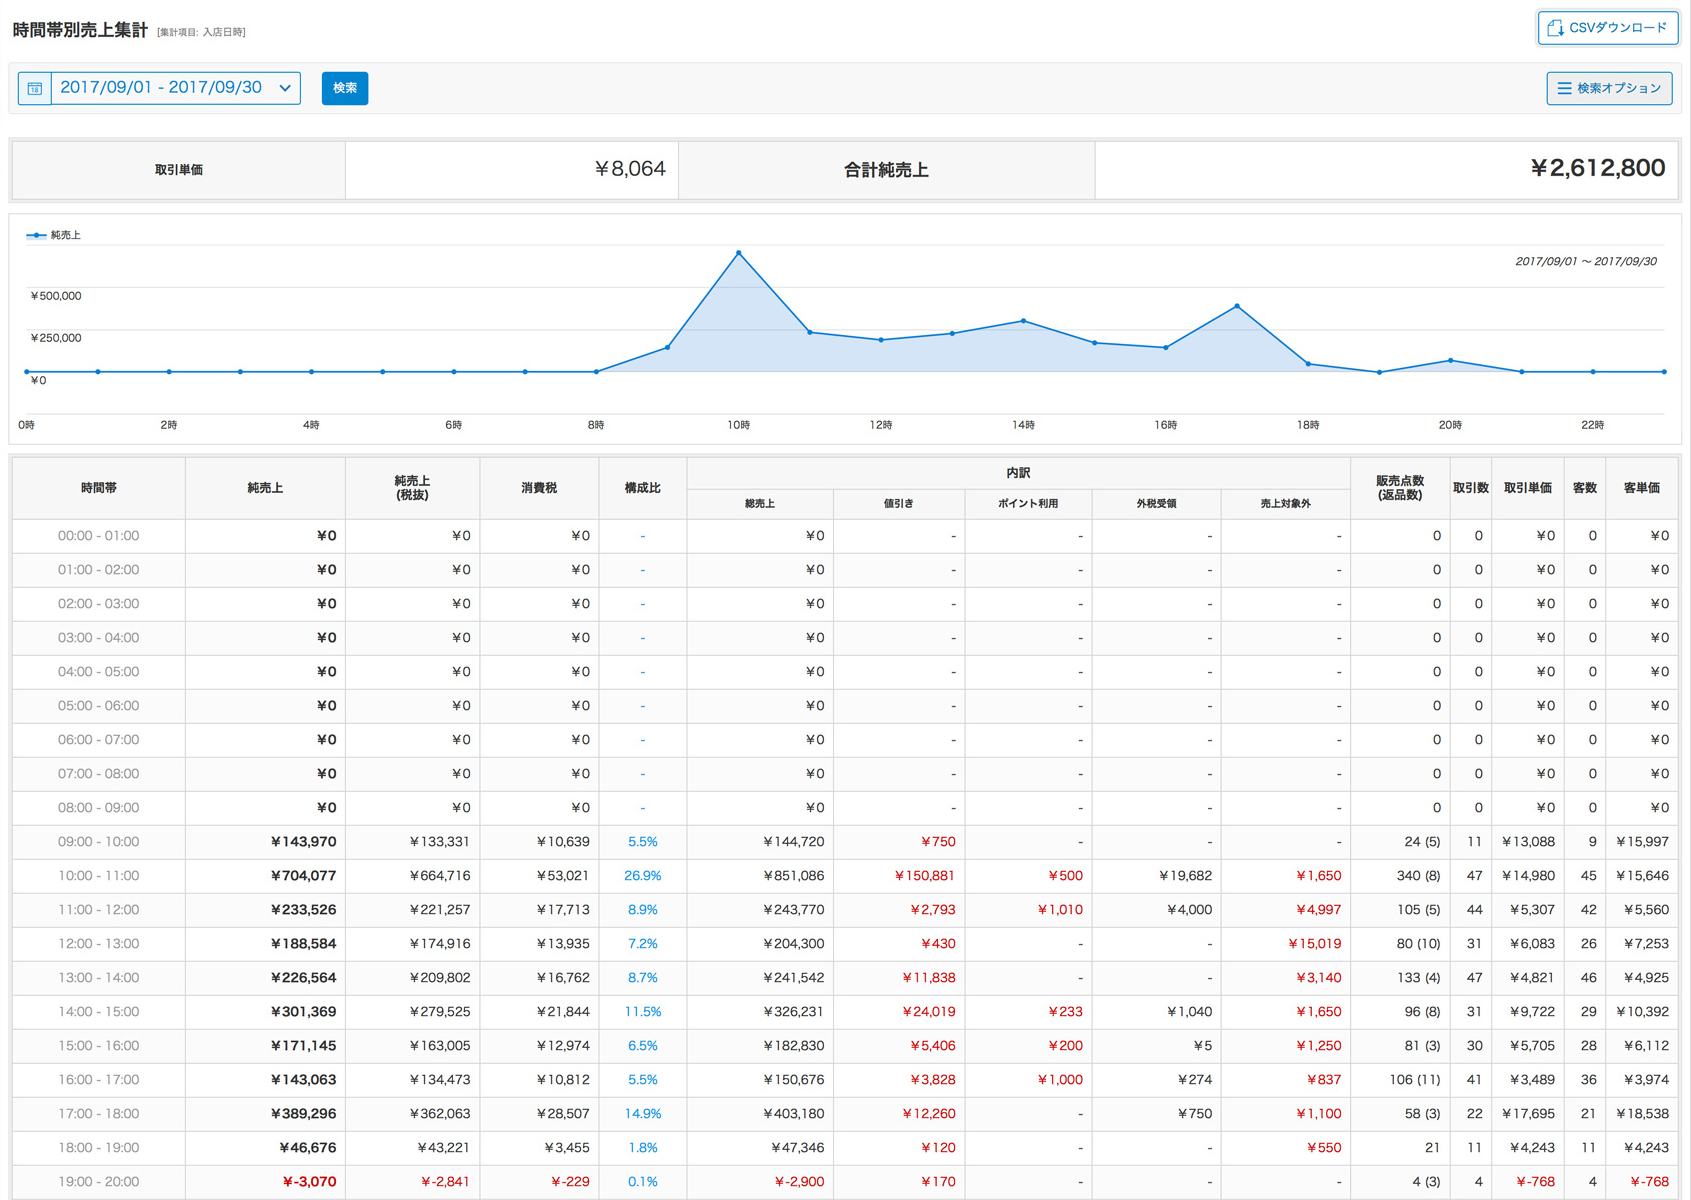
Task: Click the 純売上 column header
Action: point(265,488)
